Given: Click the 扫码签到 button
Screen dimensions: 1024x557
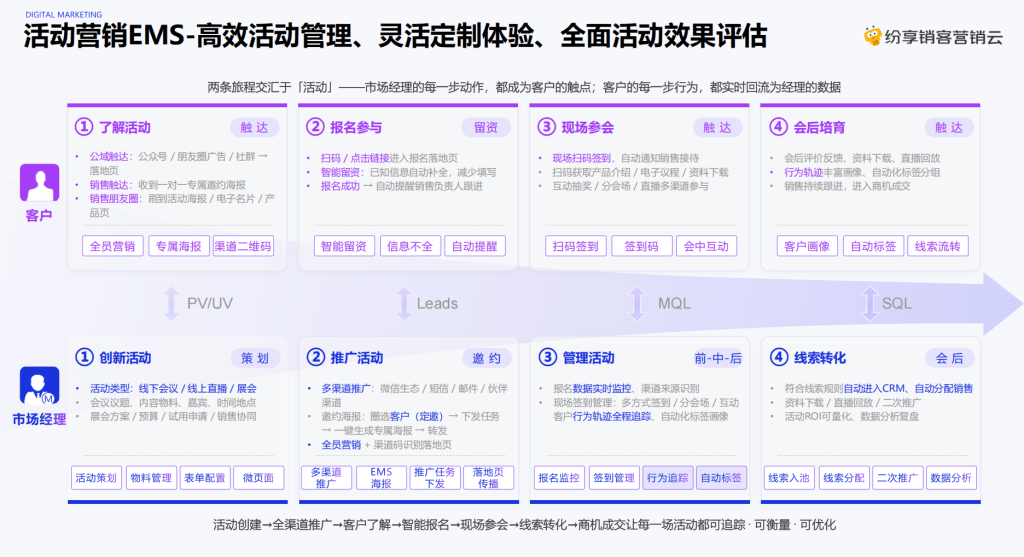Looking at the screenshot, I should (576, 246).
